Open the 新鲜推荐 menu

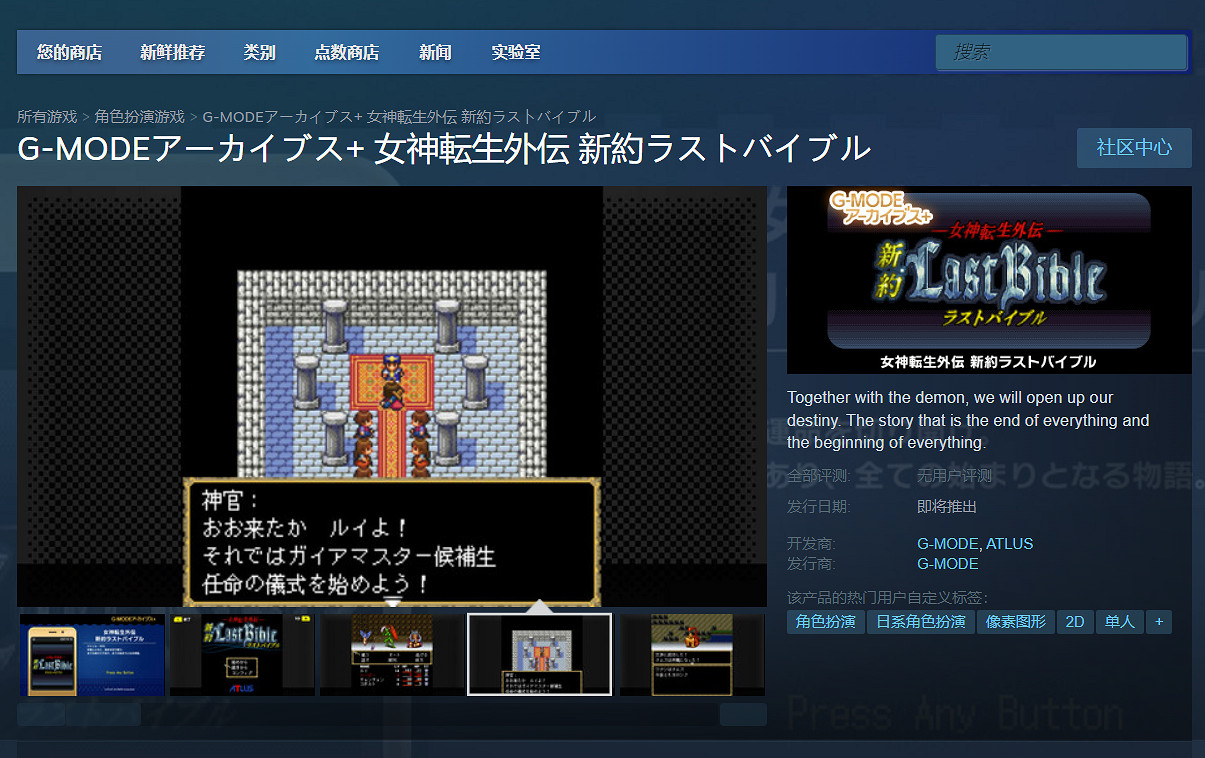coord(172,52)
